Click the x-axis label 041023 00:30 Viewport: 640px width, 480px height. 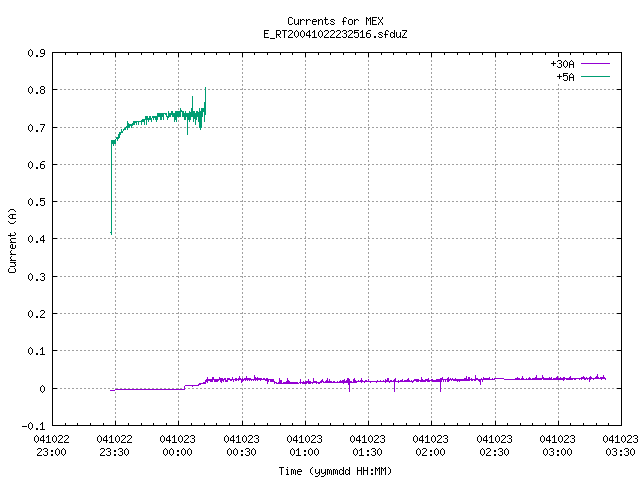241,446
